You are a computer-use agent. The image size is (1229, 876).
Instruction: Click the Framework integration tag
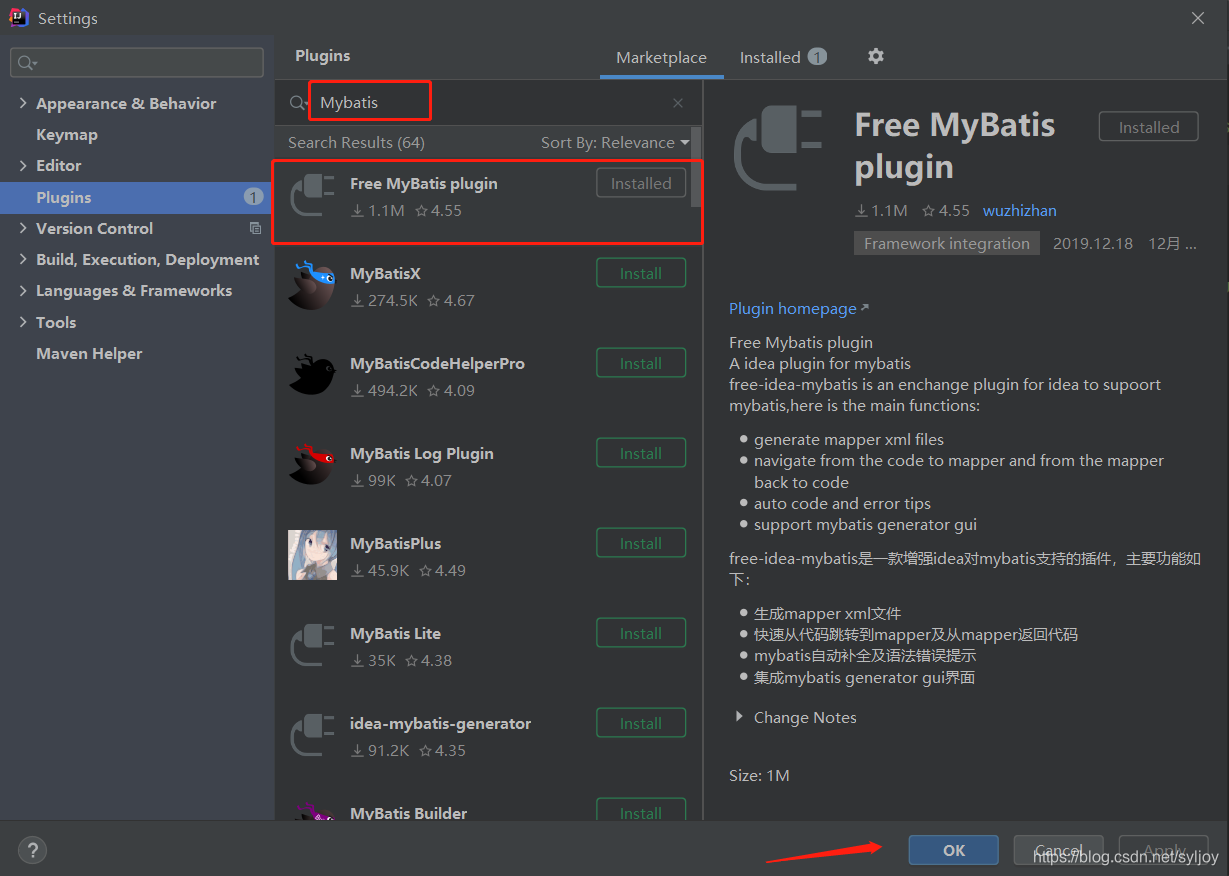click(946, 243)
